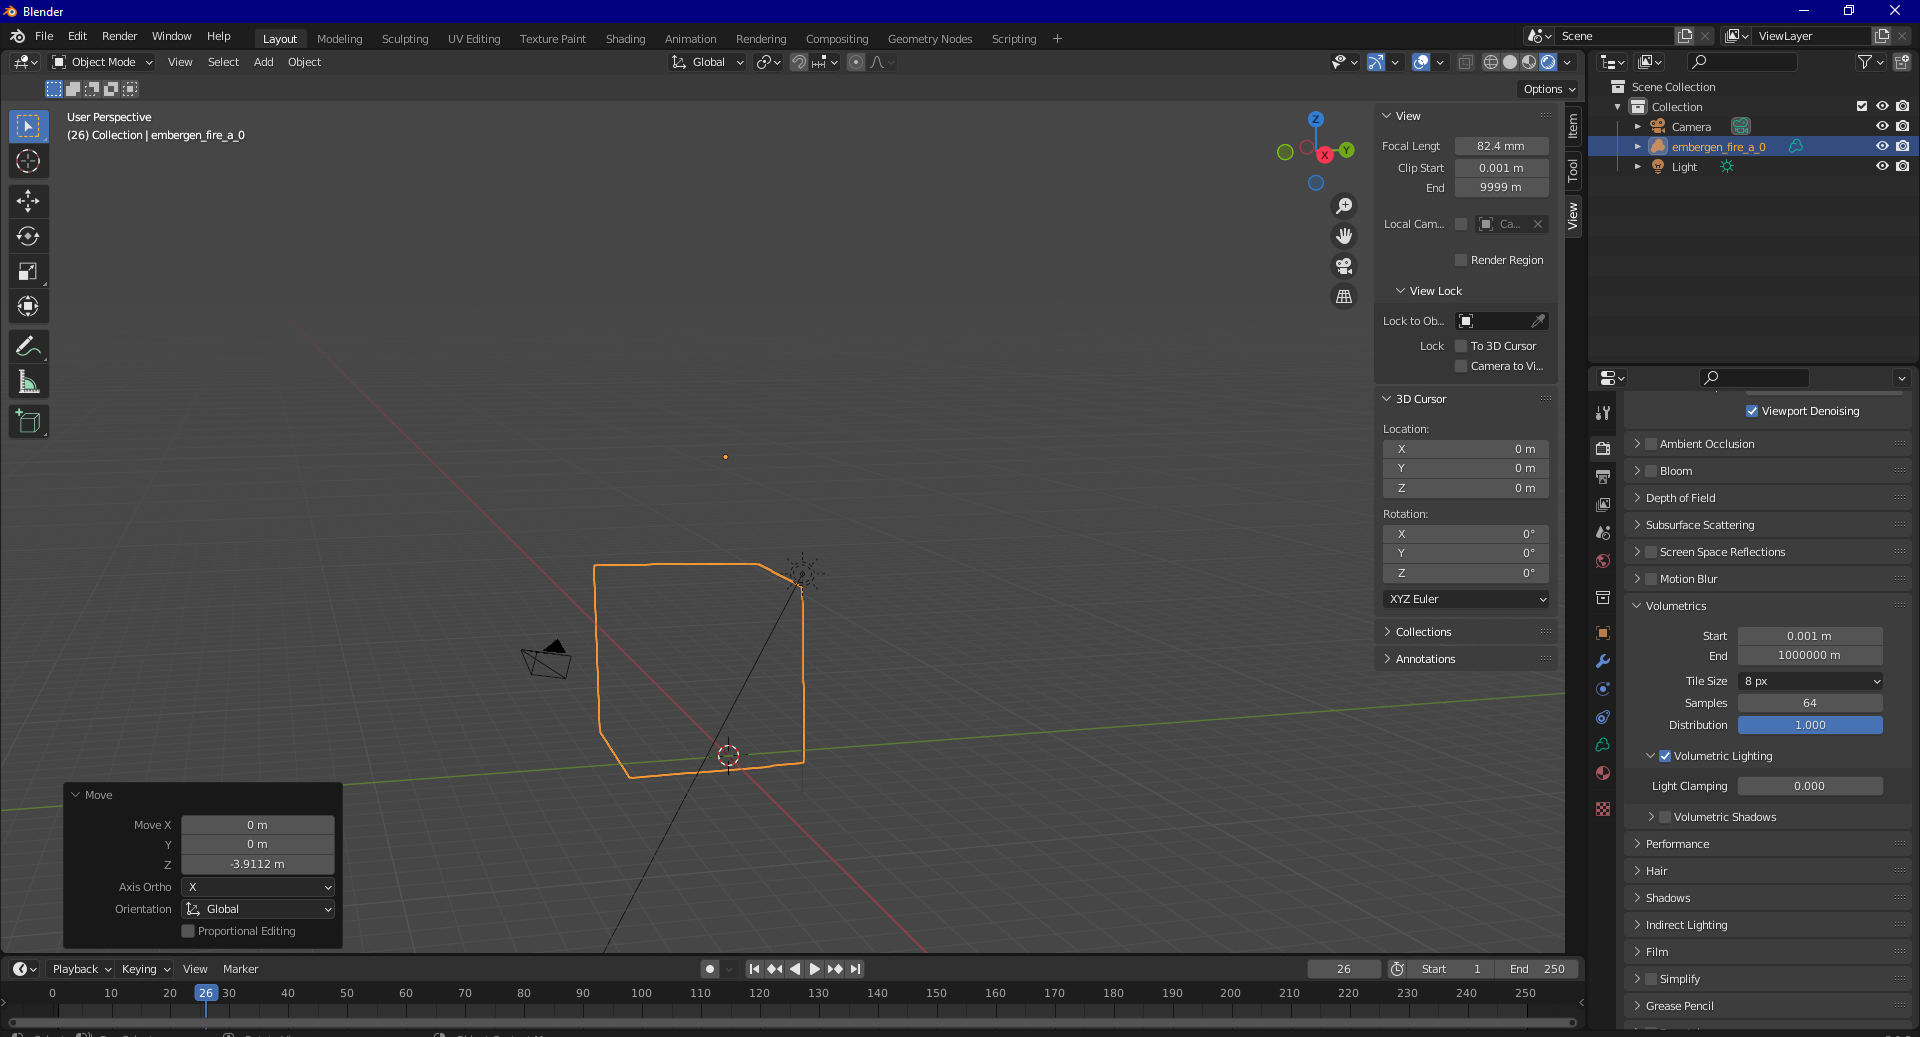Image resolution: width=1920 pixels, height=1037 pixels.
Task: Activate the Move tool
Action: (28, 201)
